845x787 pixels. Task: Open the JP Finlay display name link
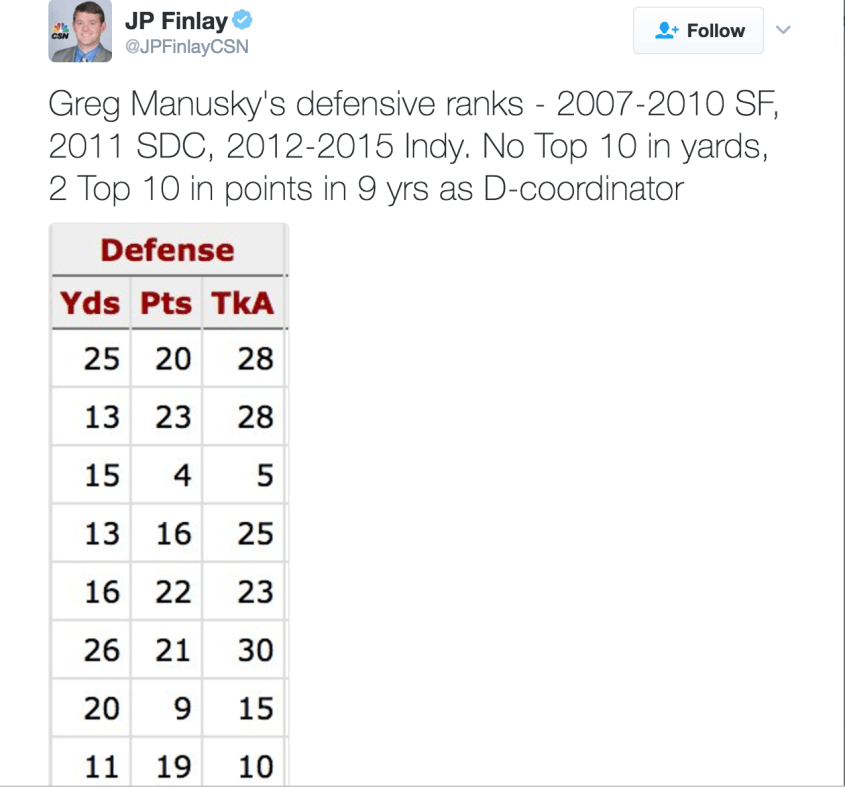(176, 21)
